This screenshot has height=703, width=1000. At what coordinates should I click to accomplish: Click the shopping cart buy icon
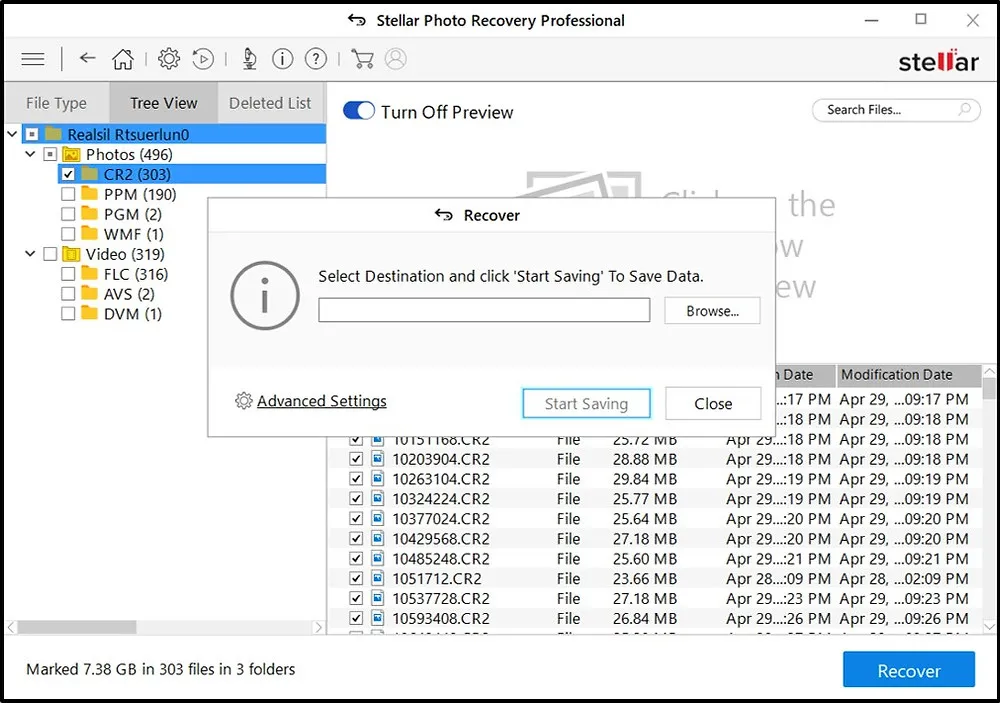(x=362, y=59)
